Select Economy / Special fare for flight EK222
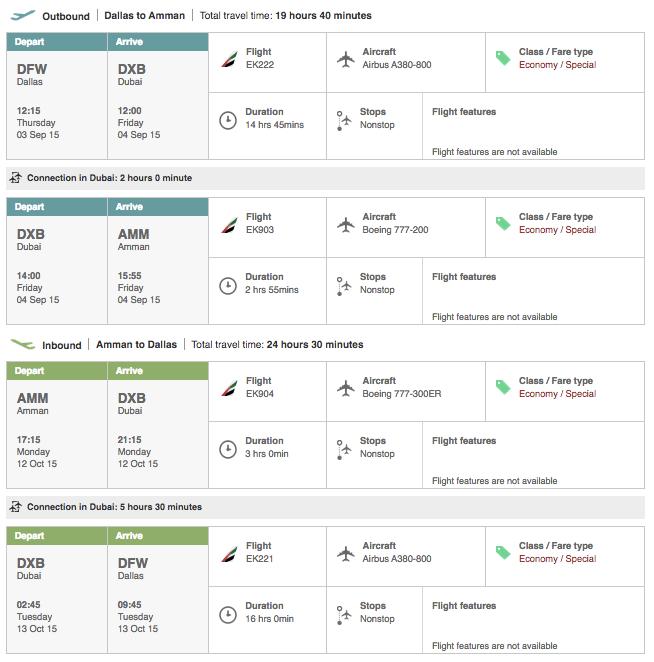654x662 pixels. 557,65
